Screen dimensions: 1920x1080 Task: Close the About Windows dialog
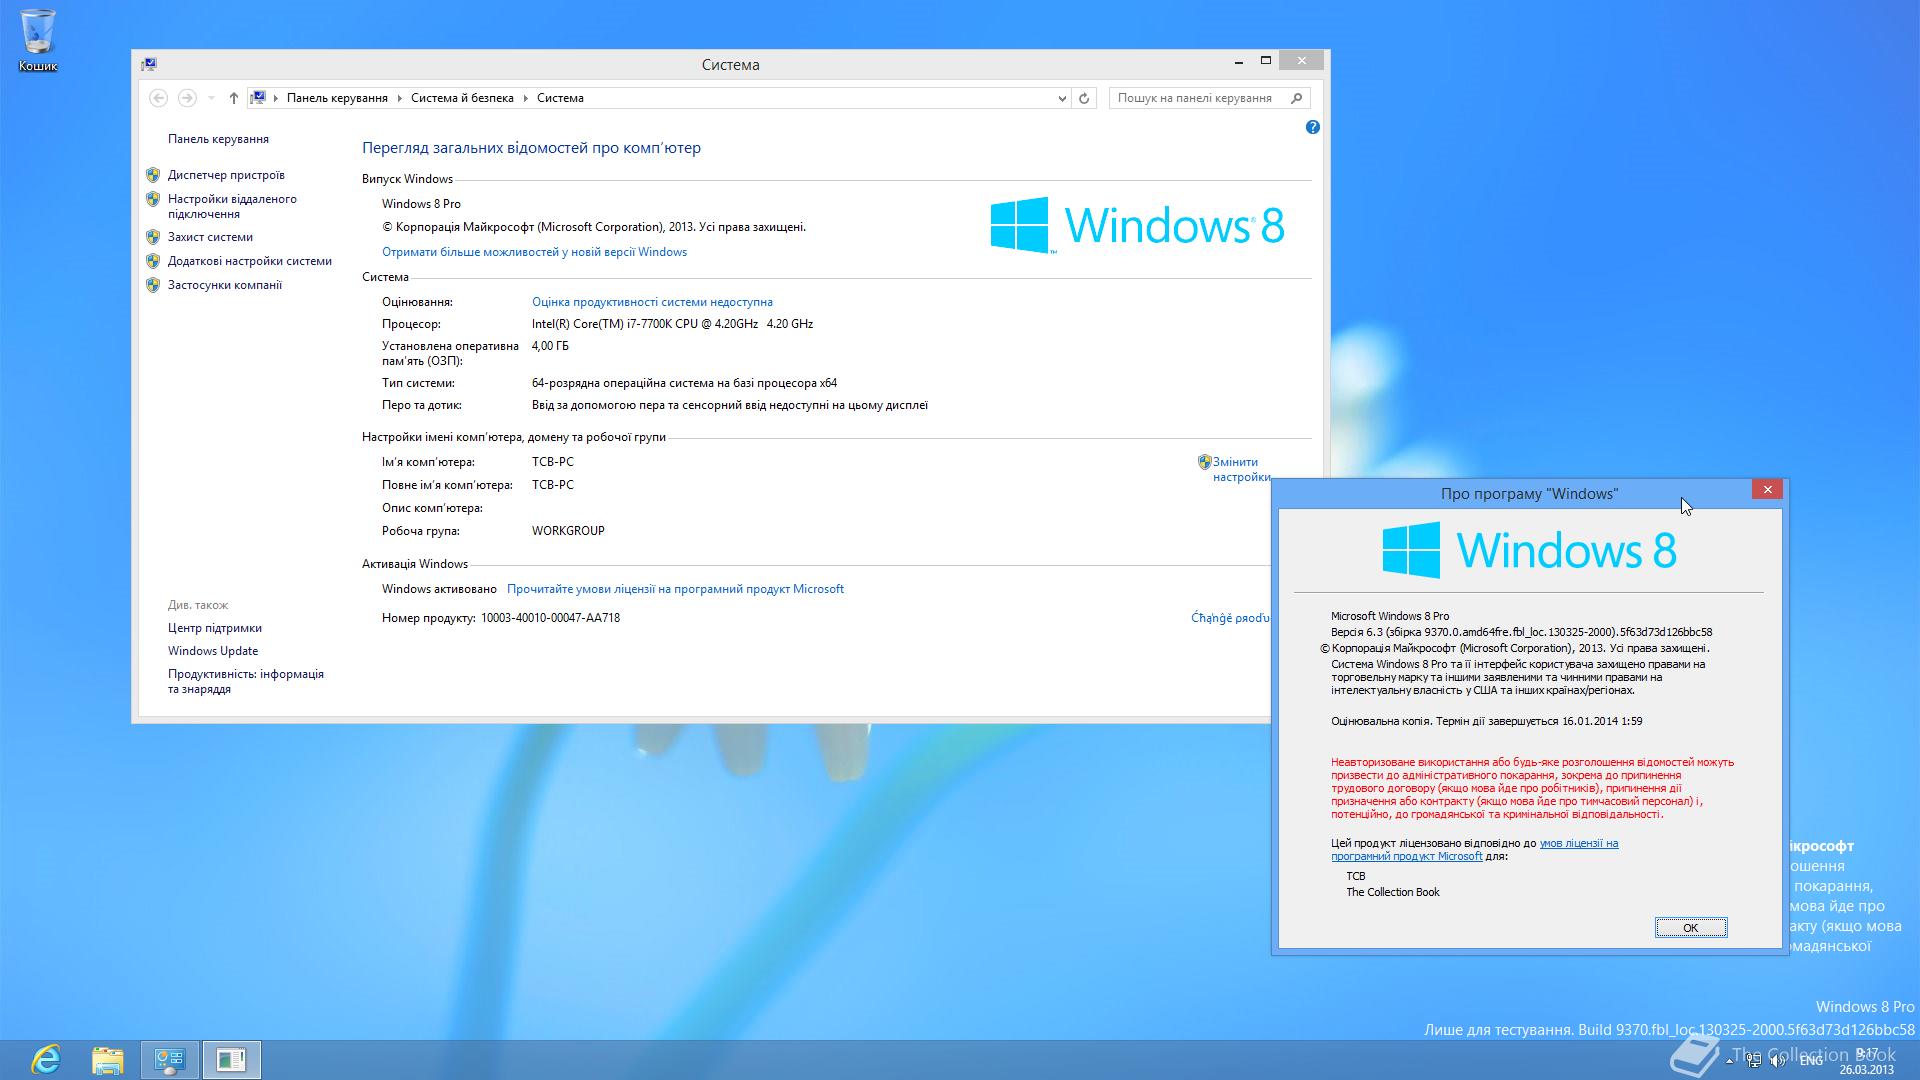1767,489
